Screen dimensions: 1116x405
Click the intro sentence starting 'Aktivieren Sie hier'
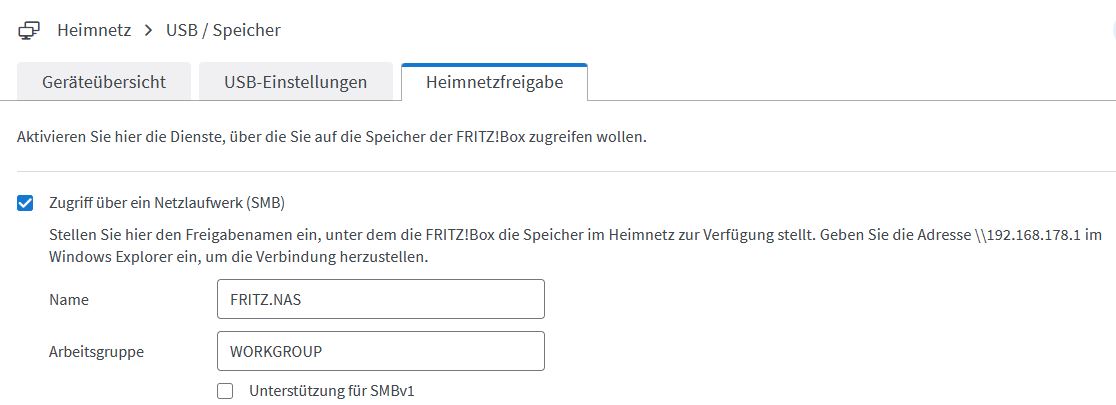tap(332, 136)
